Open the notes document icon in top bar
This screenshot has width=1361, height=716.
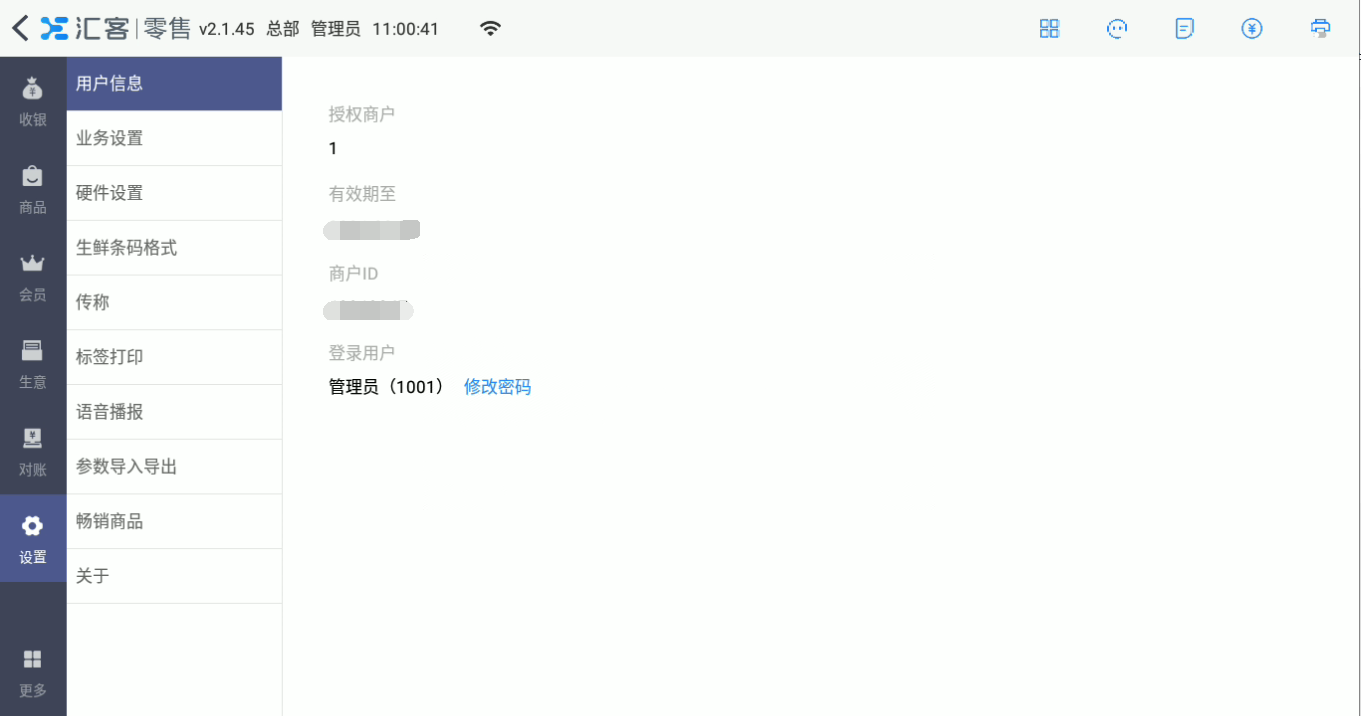tap(1185, 29)
